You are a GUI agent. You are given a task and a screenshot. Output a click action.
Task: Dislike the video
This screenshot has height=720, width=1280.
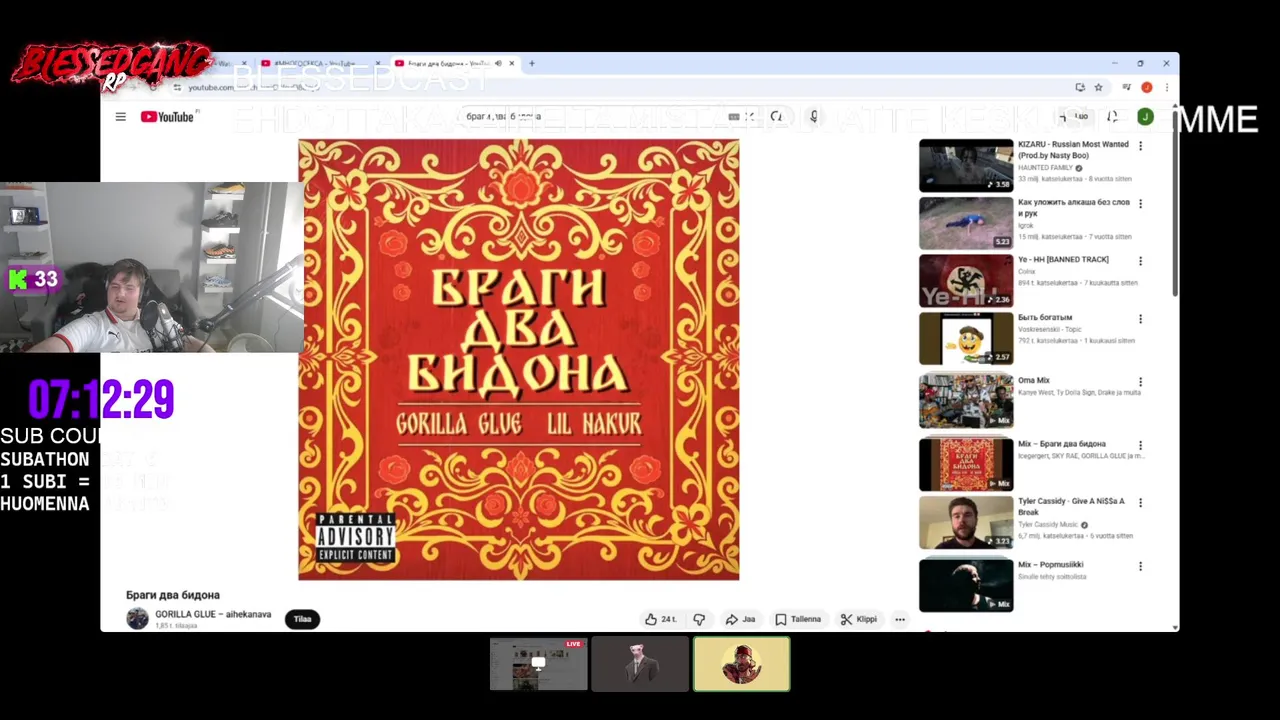coord(699,619)
